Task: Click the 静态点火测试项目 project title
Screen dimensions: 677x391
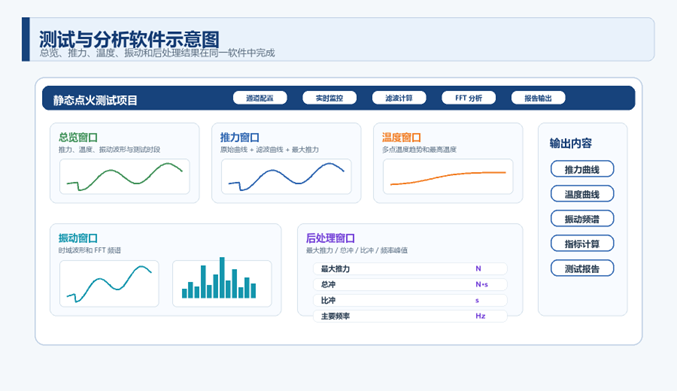Action: pos(95,100)
